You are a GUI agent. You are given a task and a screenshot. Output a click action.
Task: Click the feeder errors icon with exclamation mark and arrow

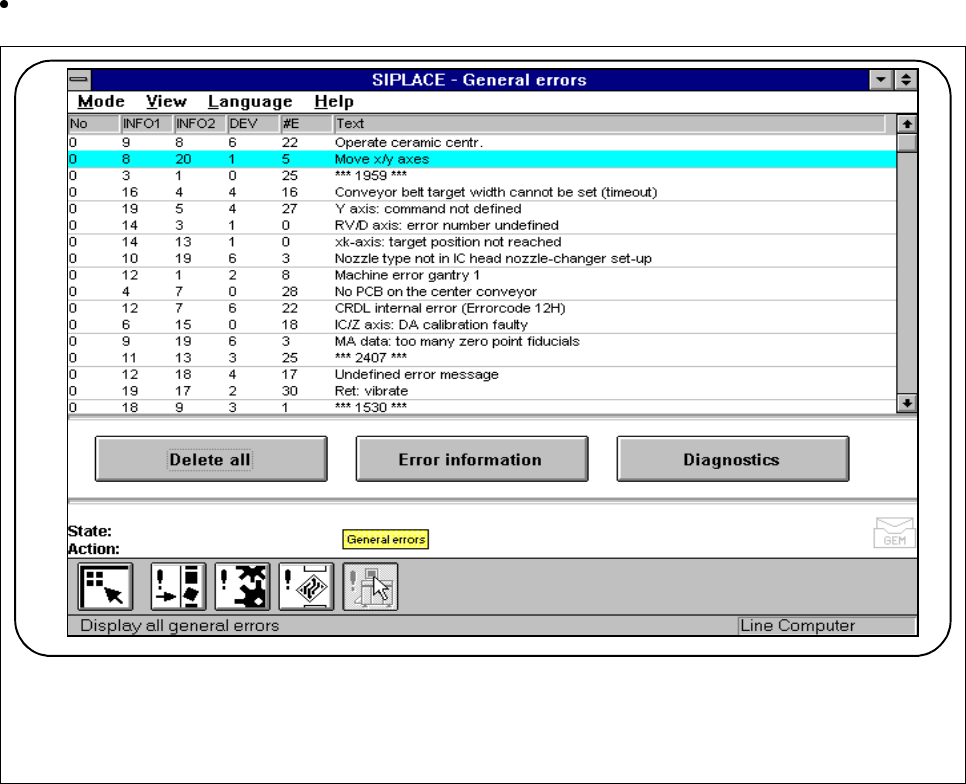point(178,587)
